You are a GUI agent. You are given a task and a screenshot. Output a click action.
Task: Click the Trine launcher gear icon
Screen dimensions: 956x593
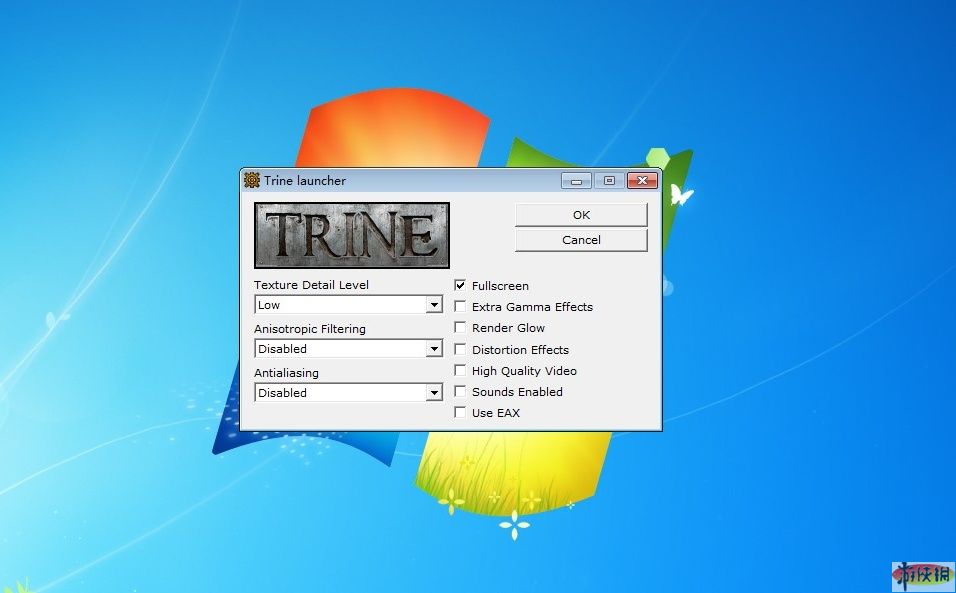(x=252, y=181)
